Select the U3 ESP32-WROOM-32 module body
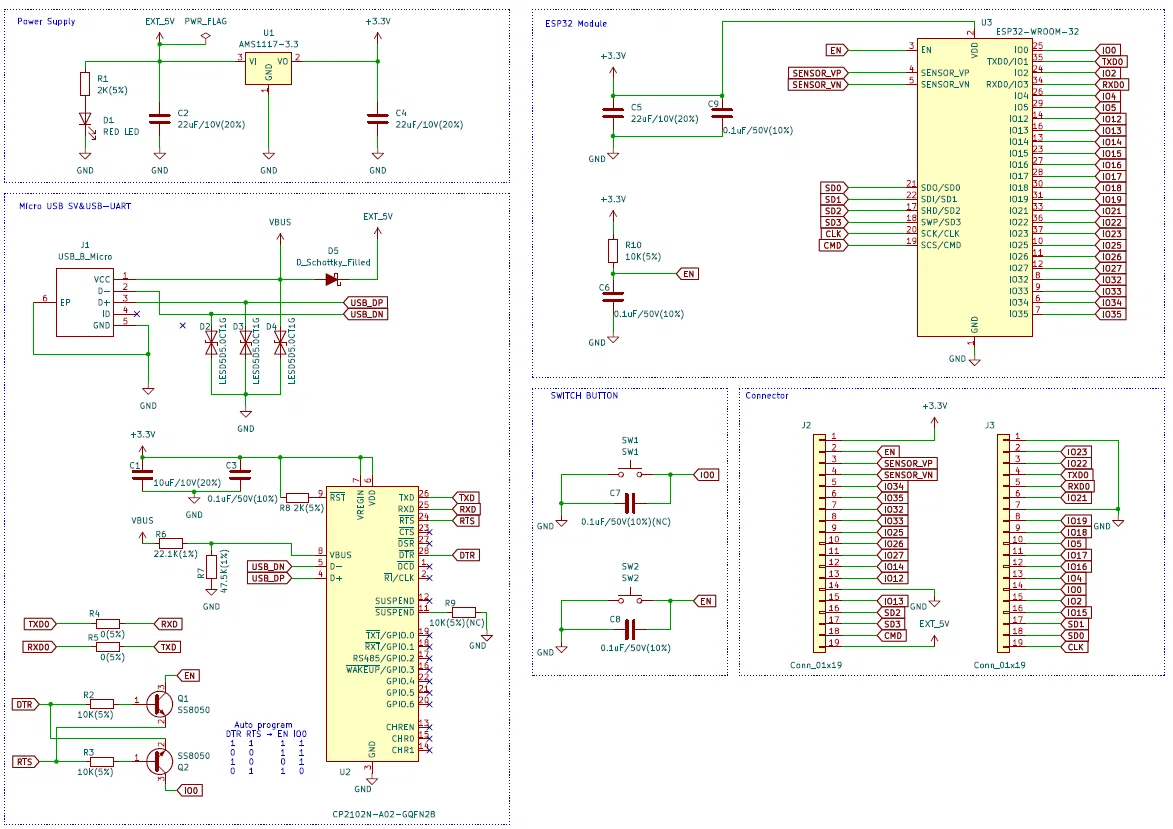 tap(974, 188)
